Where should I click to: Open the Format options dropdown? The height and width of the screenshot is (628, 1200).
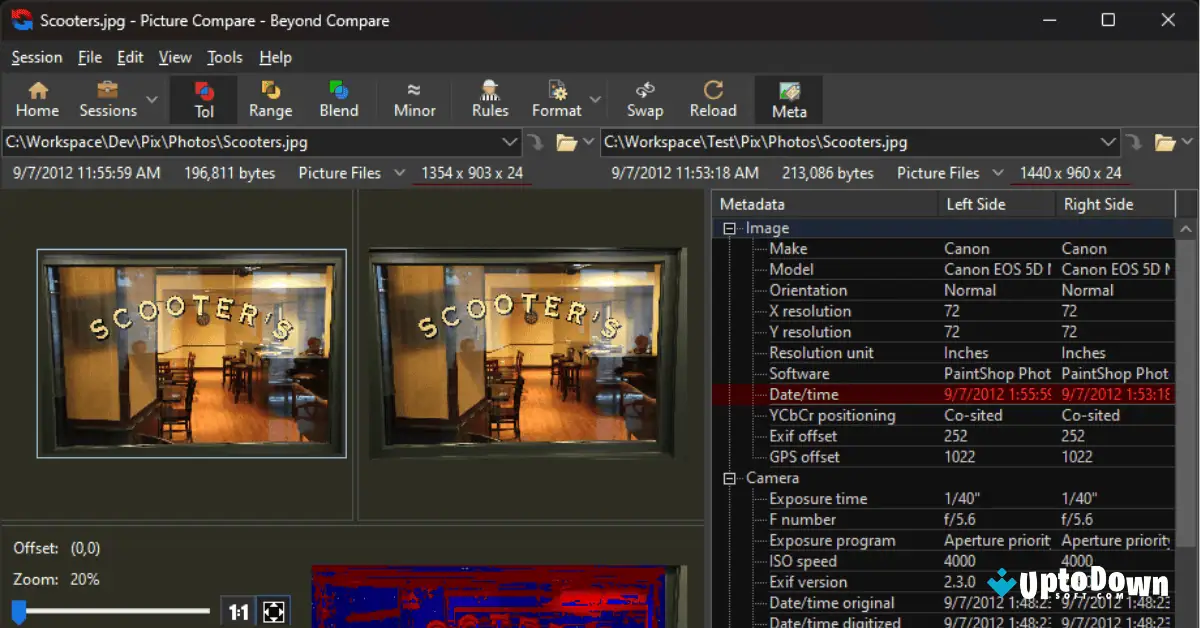[x=596, y=99]
